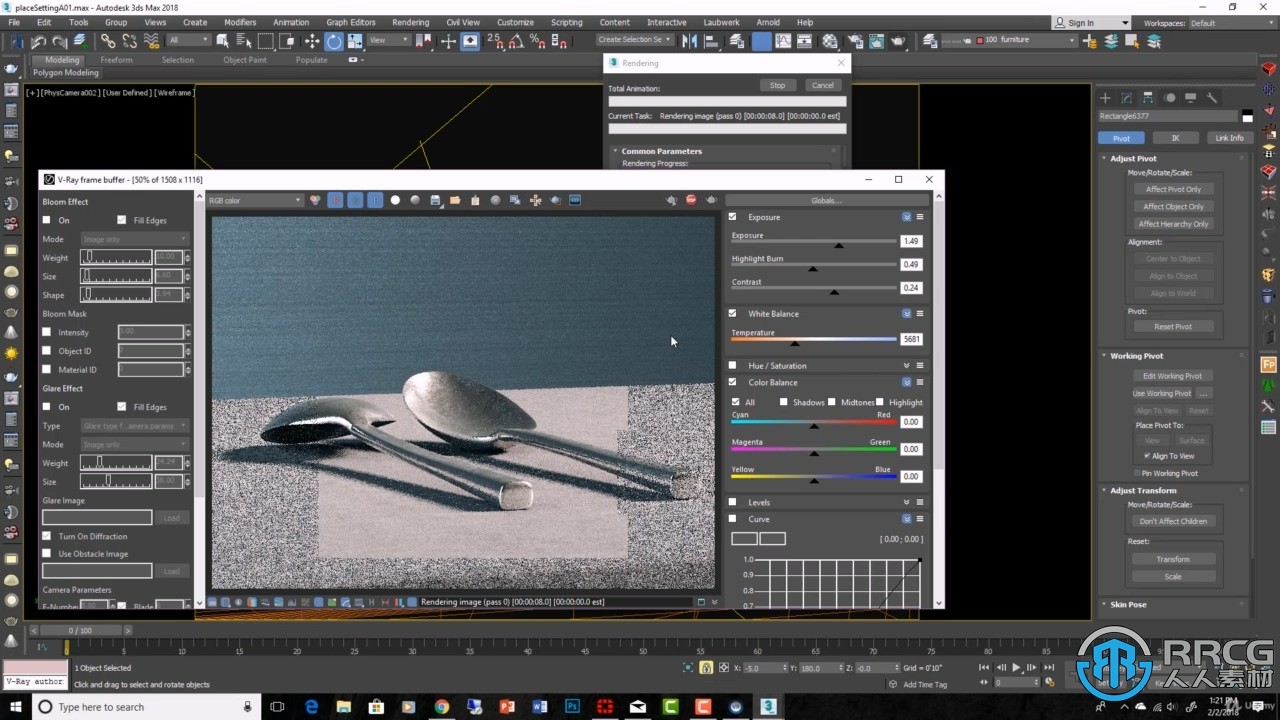Activate the Select and Rotate tool

tap(334, 41)
